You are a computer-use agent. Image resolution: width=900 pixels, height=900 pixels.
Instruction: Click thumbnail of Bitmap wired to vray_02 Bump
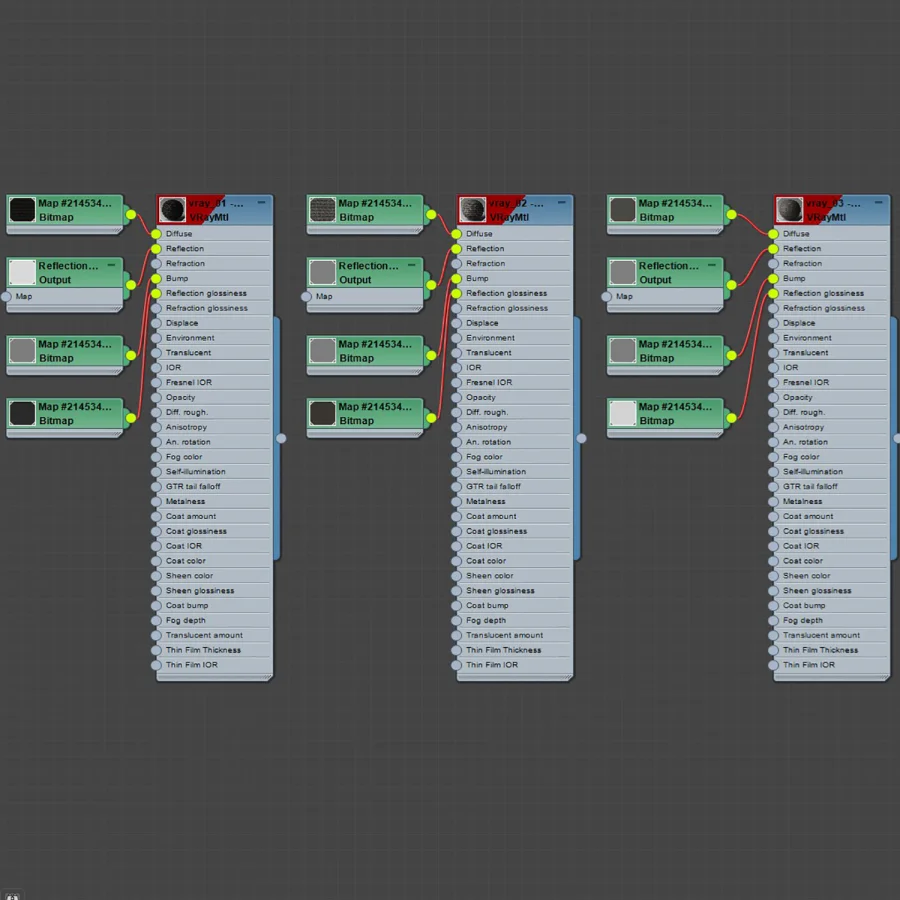[323, 350]
